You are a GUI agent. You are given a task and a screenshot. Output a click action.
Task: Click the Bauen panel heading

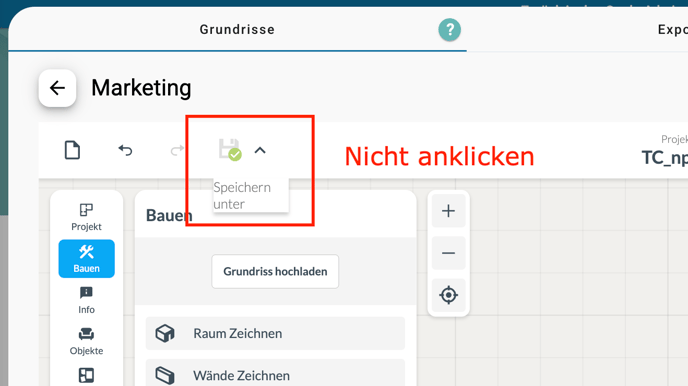pos(169,215)
